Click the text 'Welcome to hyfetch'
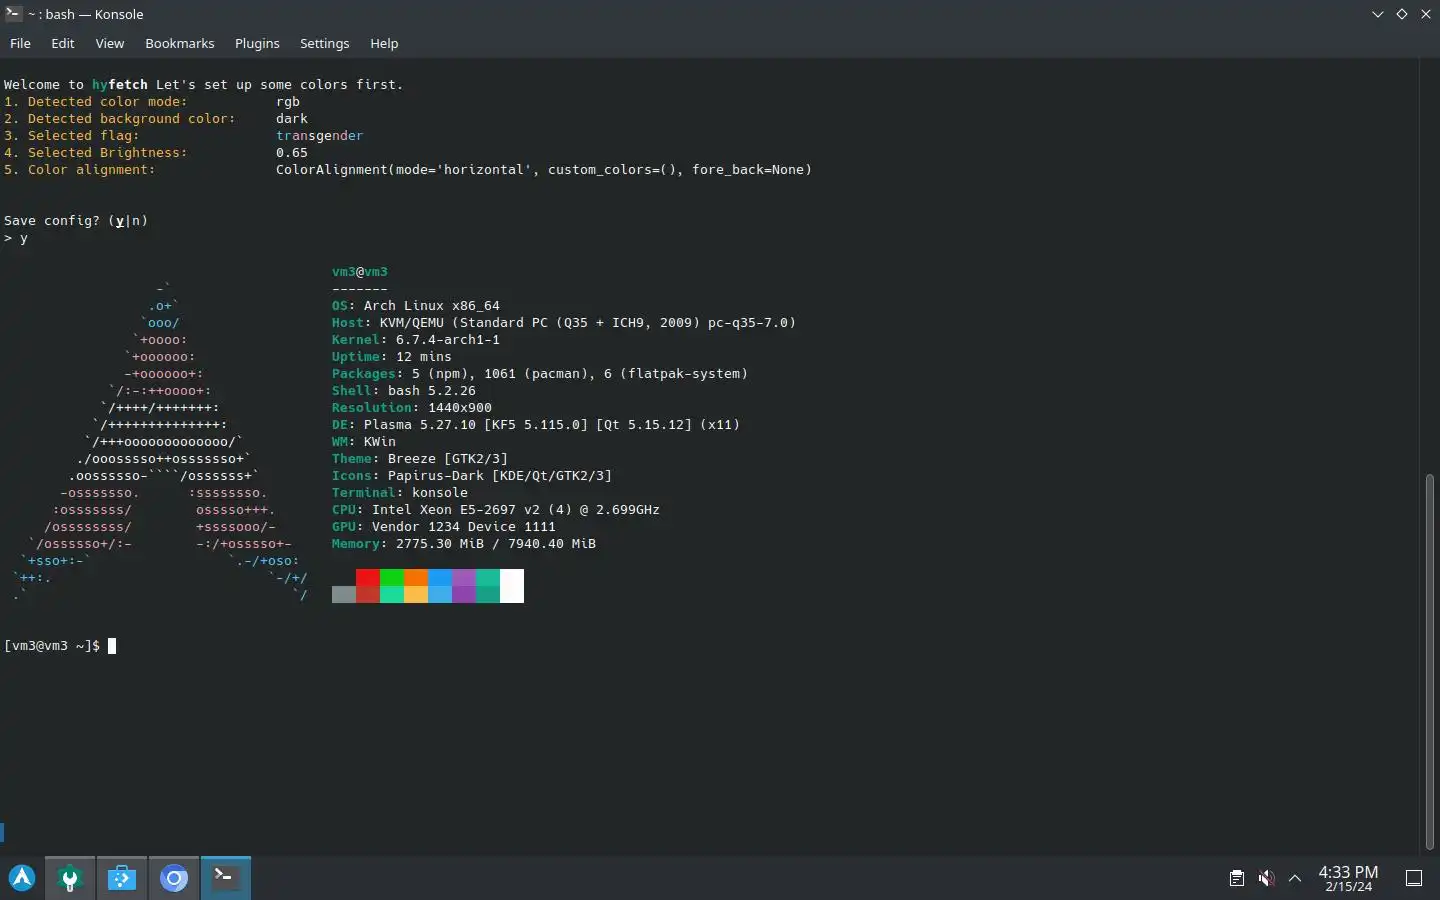Screen dimensions: 1440x900 (76, 85)
